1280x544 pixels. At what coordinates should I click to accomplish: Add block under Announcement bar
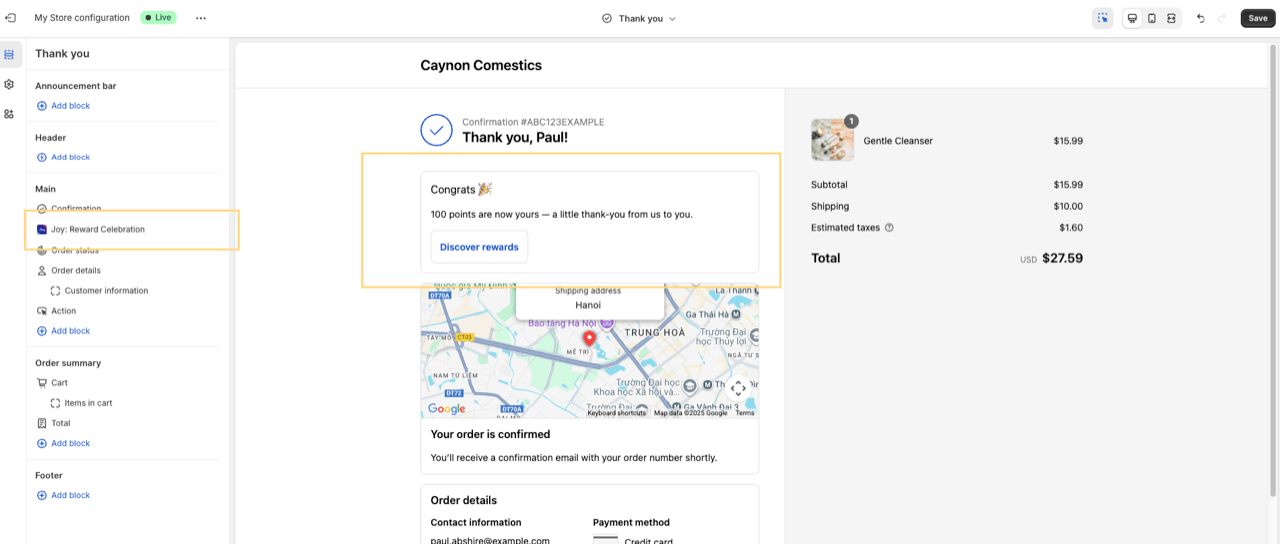[63, 106]
